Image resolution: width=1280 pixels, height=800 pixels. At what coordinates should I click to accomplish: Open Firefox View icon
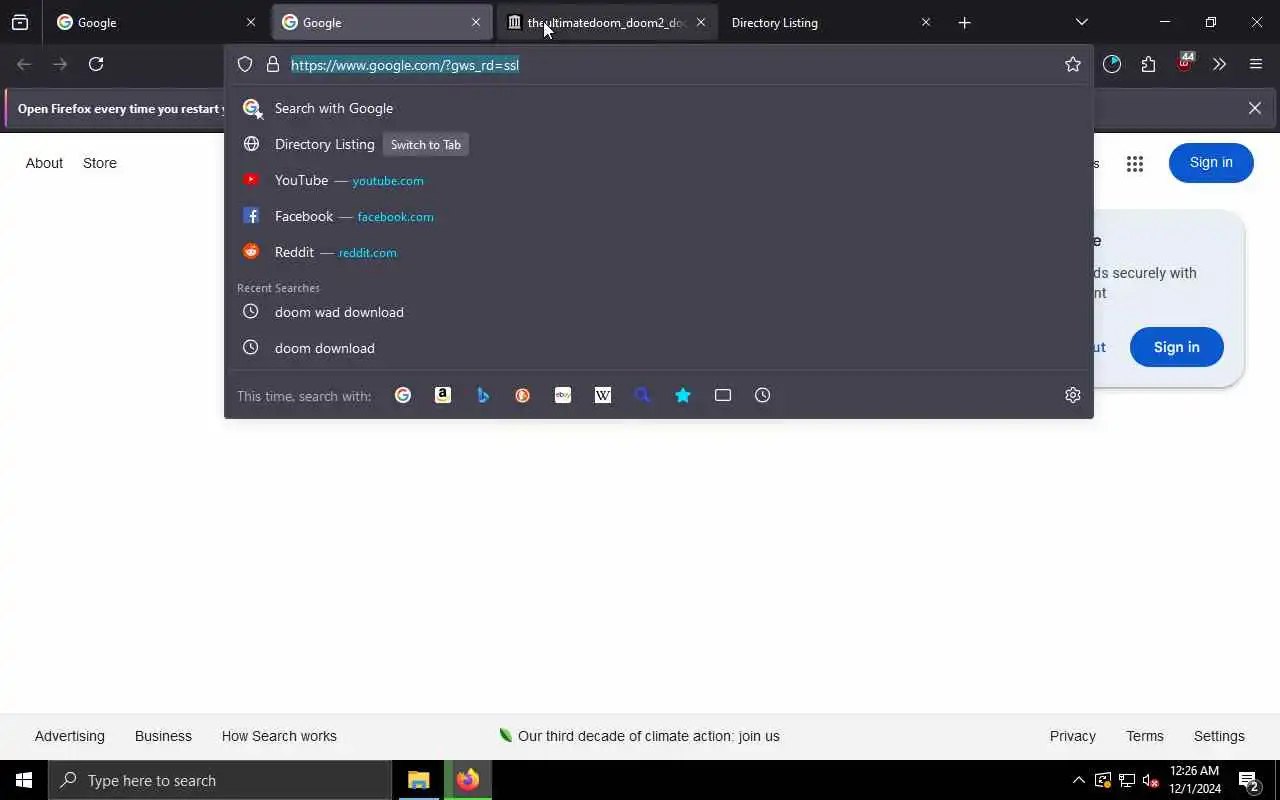coord(20,22)
